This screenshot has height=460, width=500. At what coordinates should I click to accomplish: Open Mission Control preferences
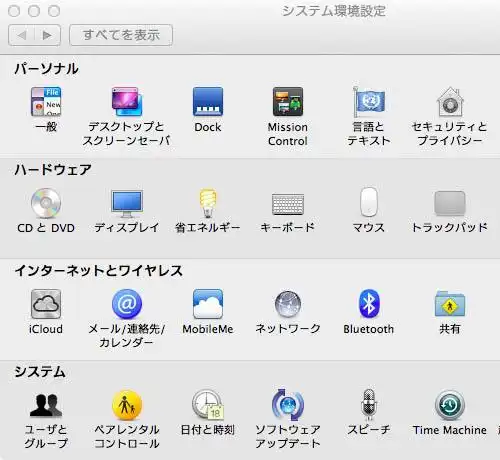(288, 102)
